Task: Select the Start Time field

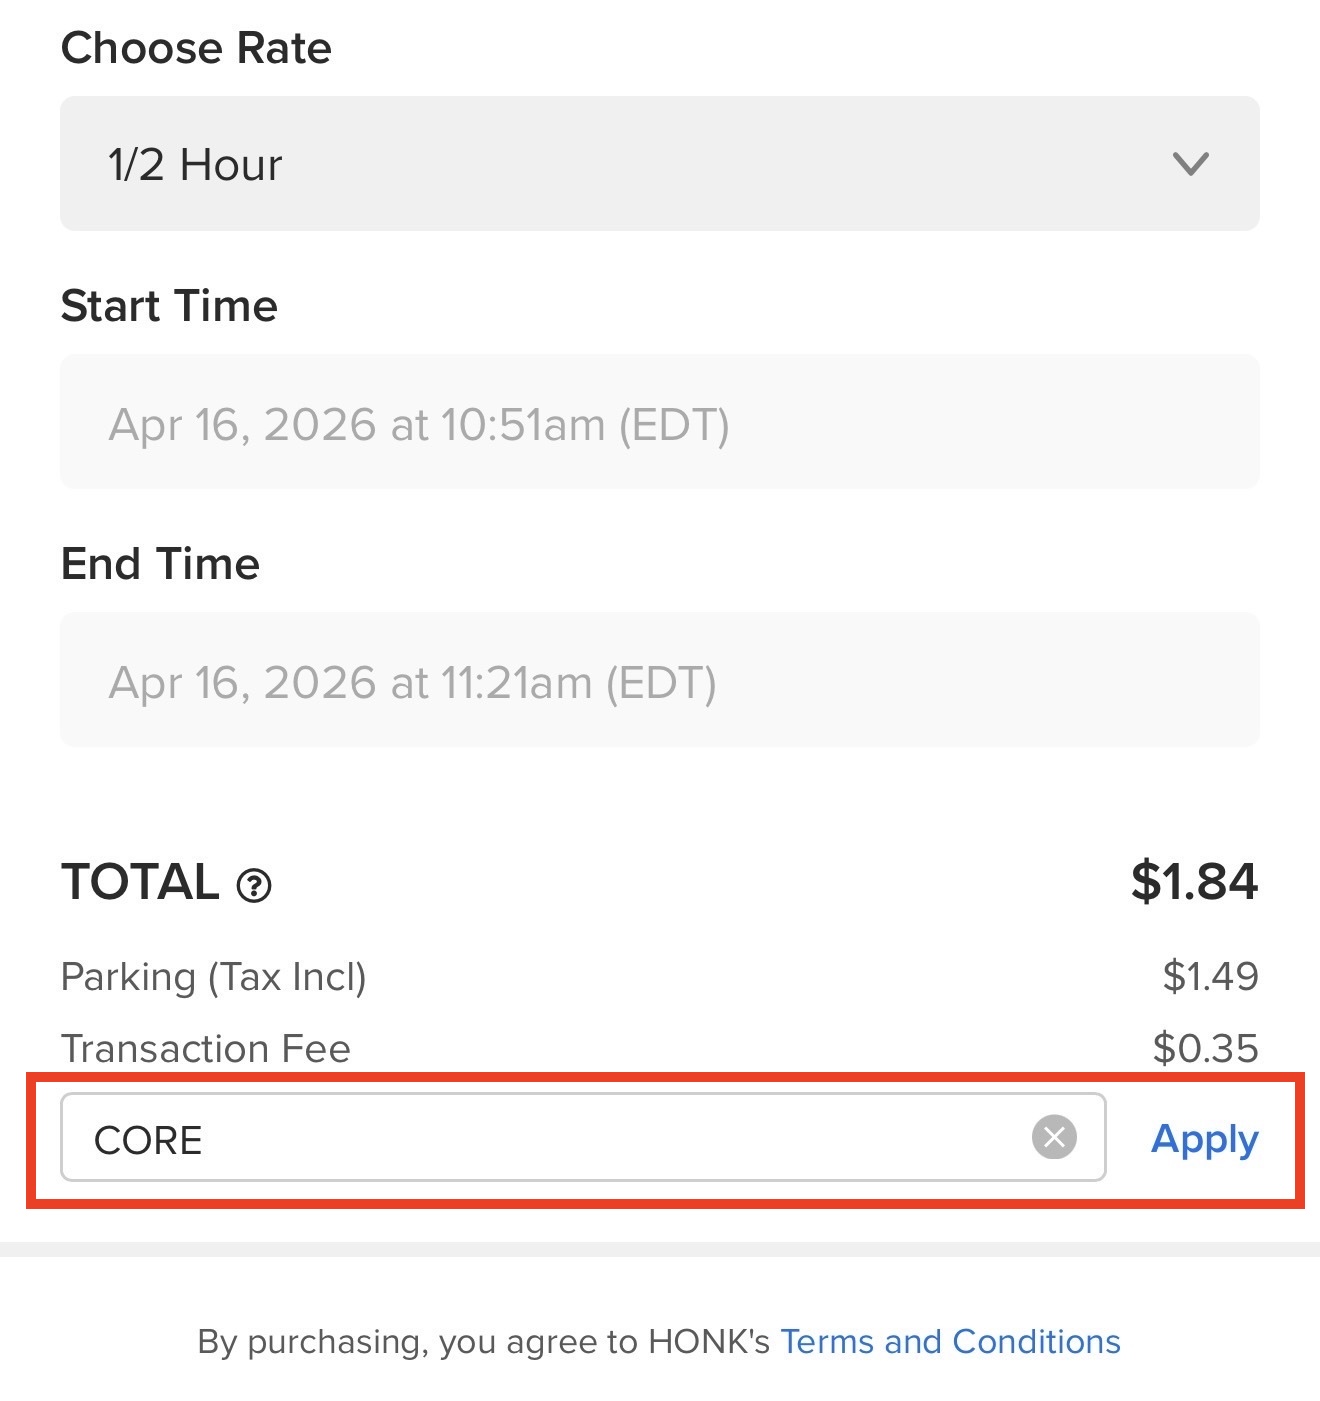Action: 659,422
